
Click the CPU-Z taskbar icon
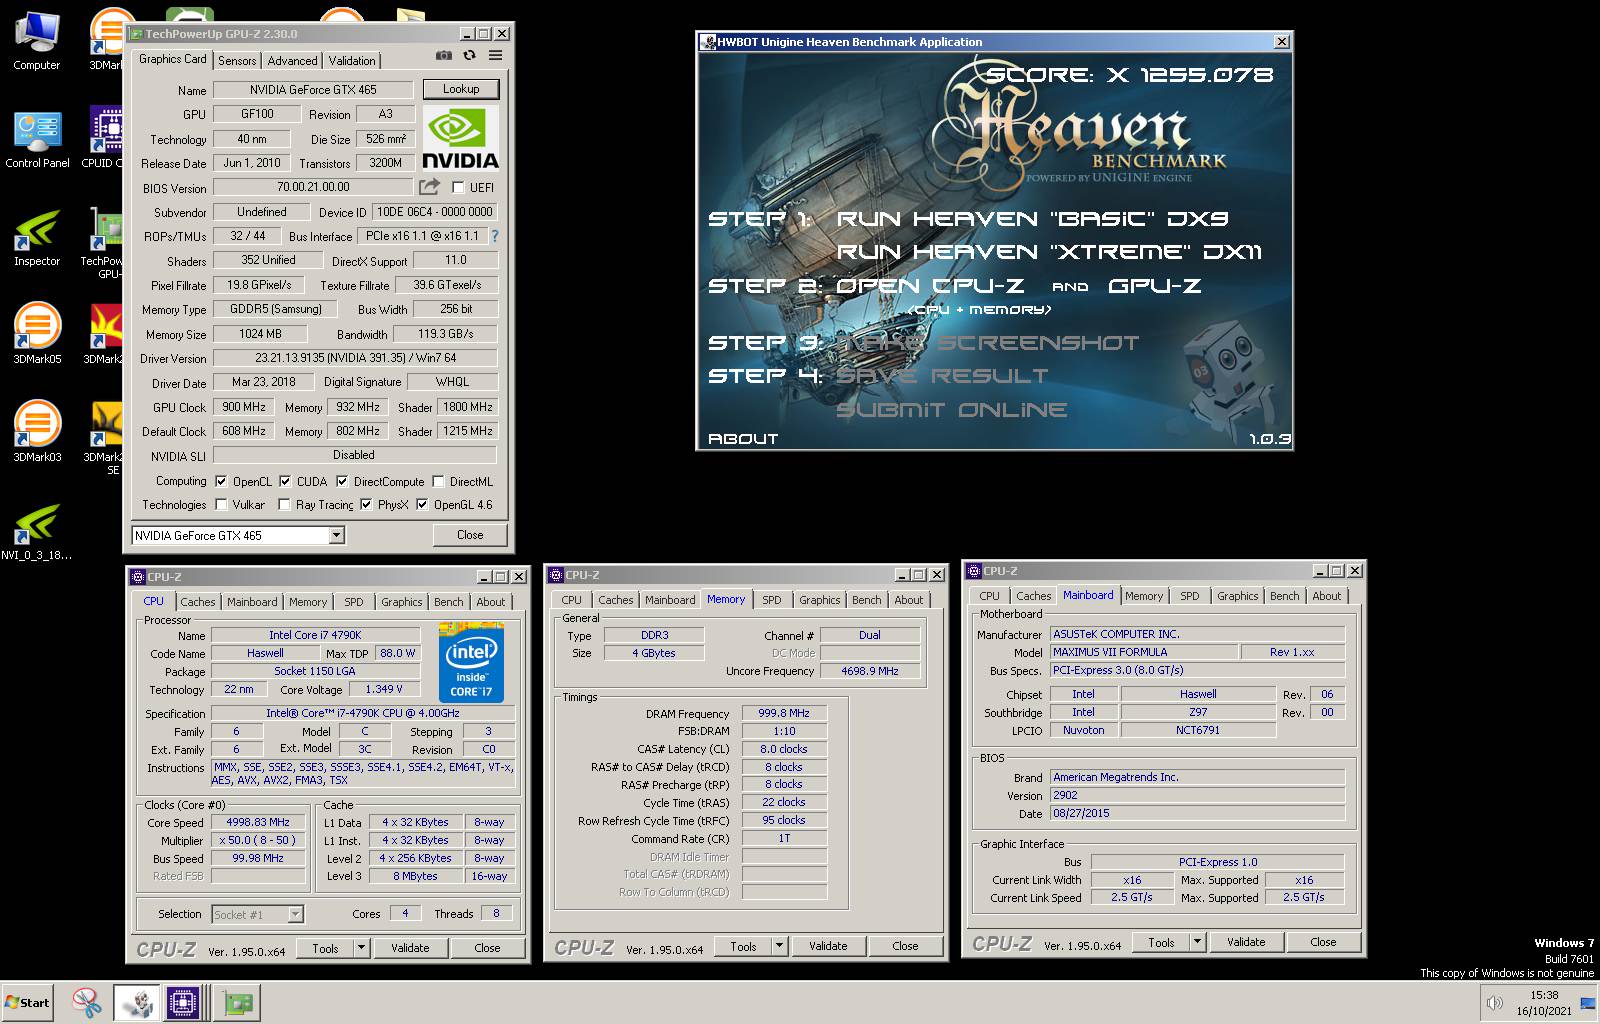pyautogui.click(x=184, y=1002)
